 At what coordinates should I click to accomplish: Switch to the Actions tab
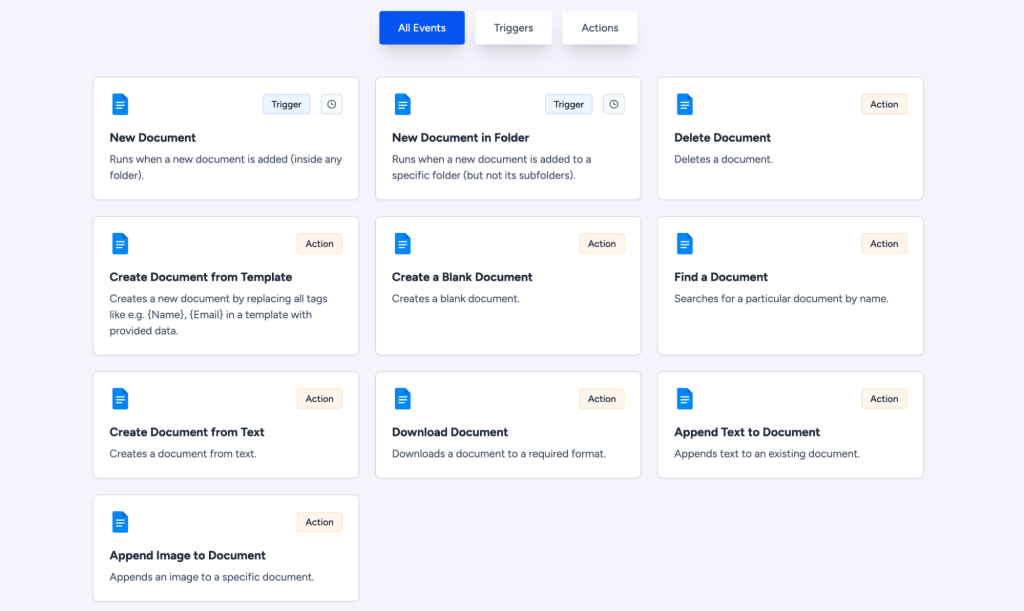click(599, 27)
